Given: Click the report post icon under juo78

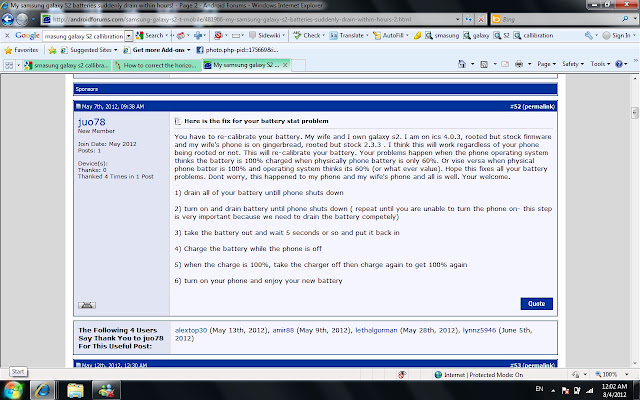Looking at the screenshot, I should [x=87, y=305].
